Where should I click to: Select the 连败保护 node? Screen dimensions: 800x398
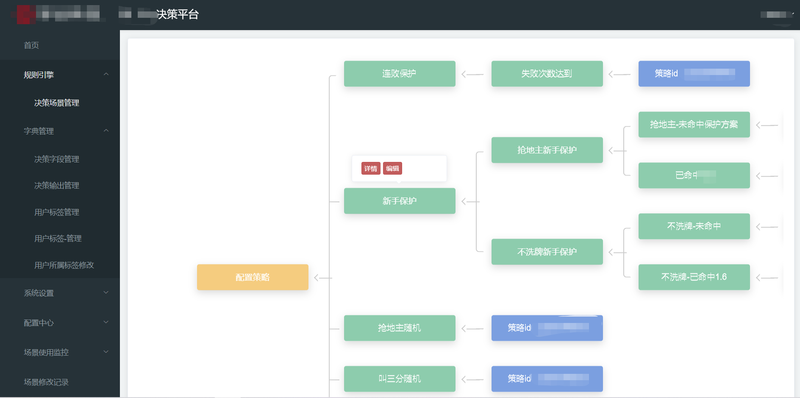399,74
